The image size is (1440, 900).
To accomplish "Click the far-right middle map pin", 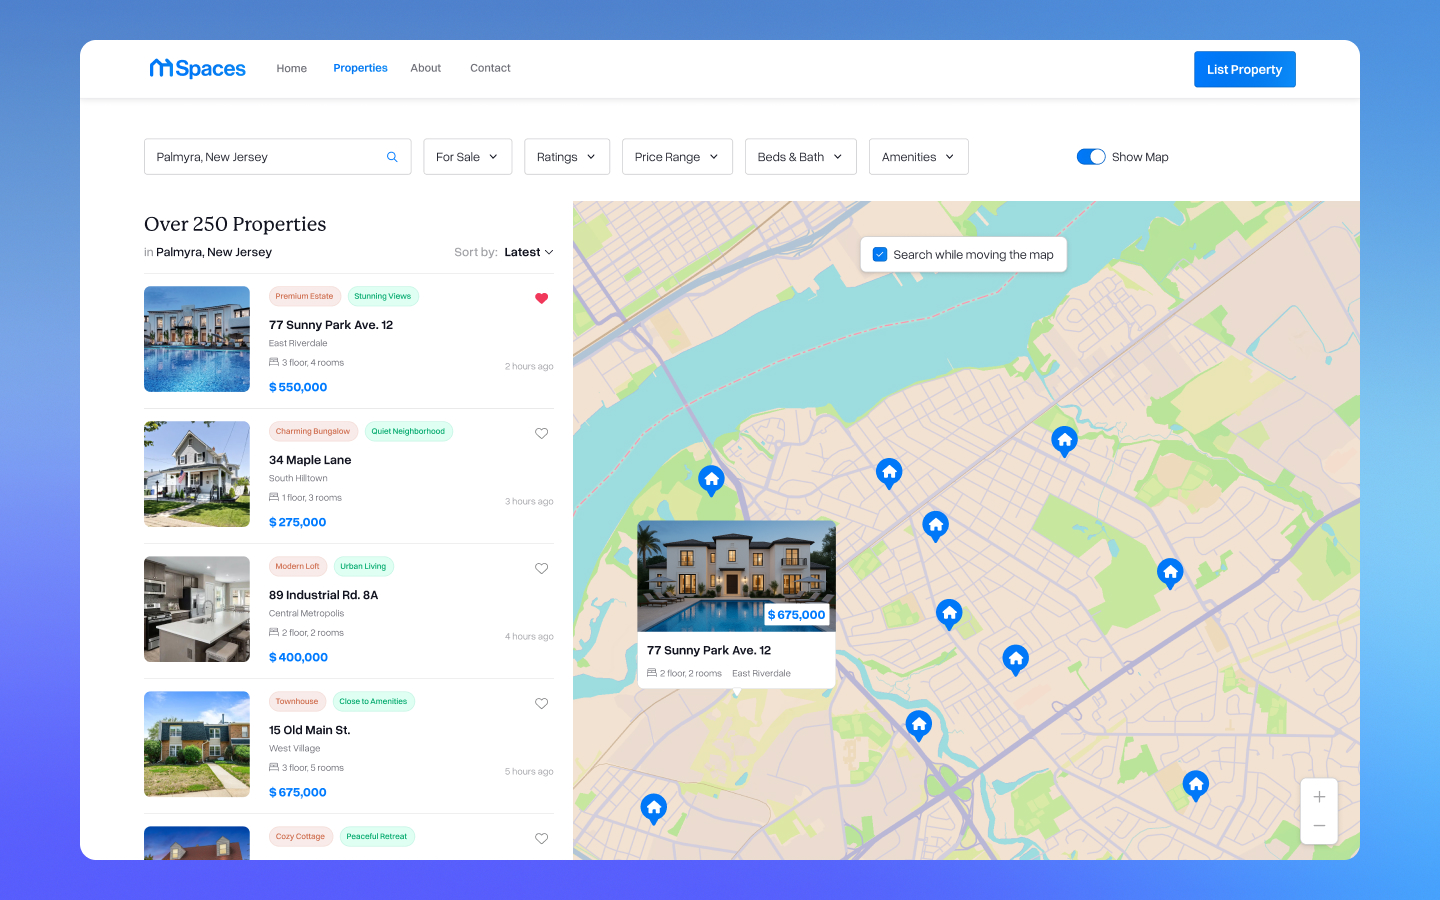I will point(1170,573).
